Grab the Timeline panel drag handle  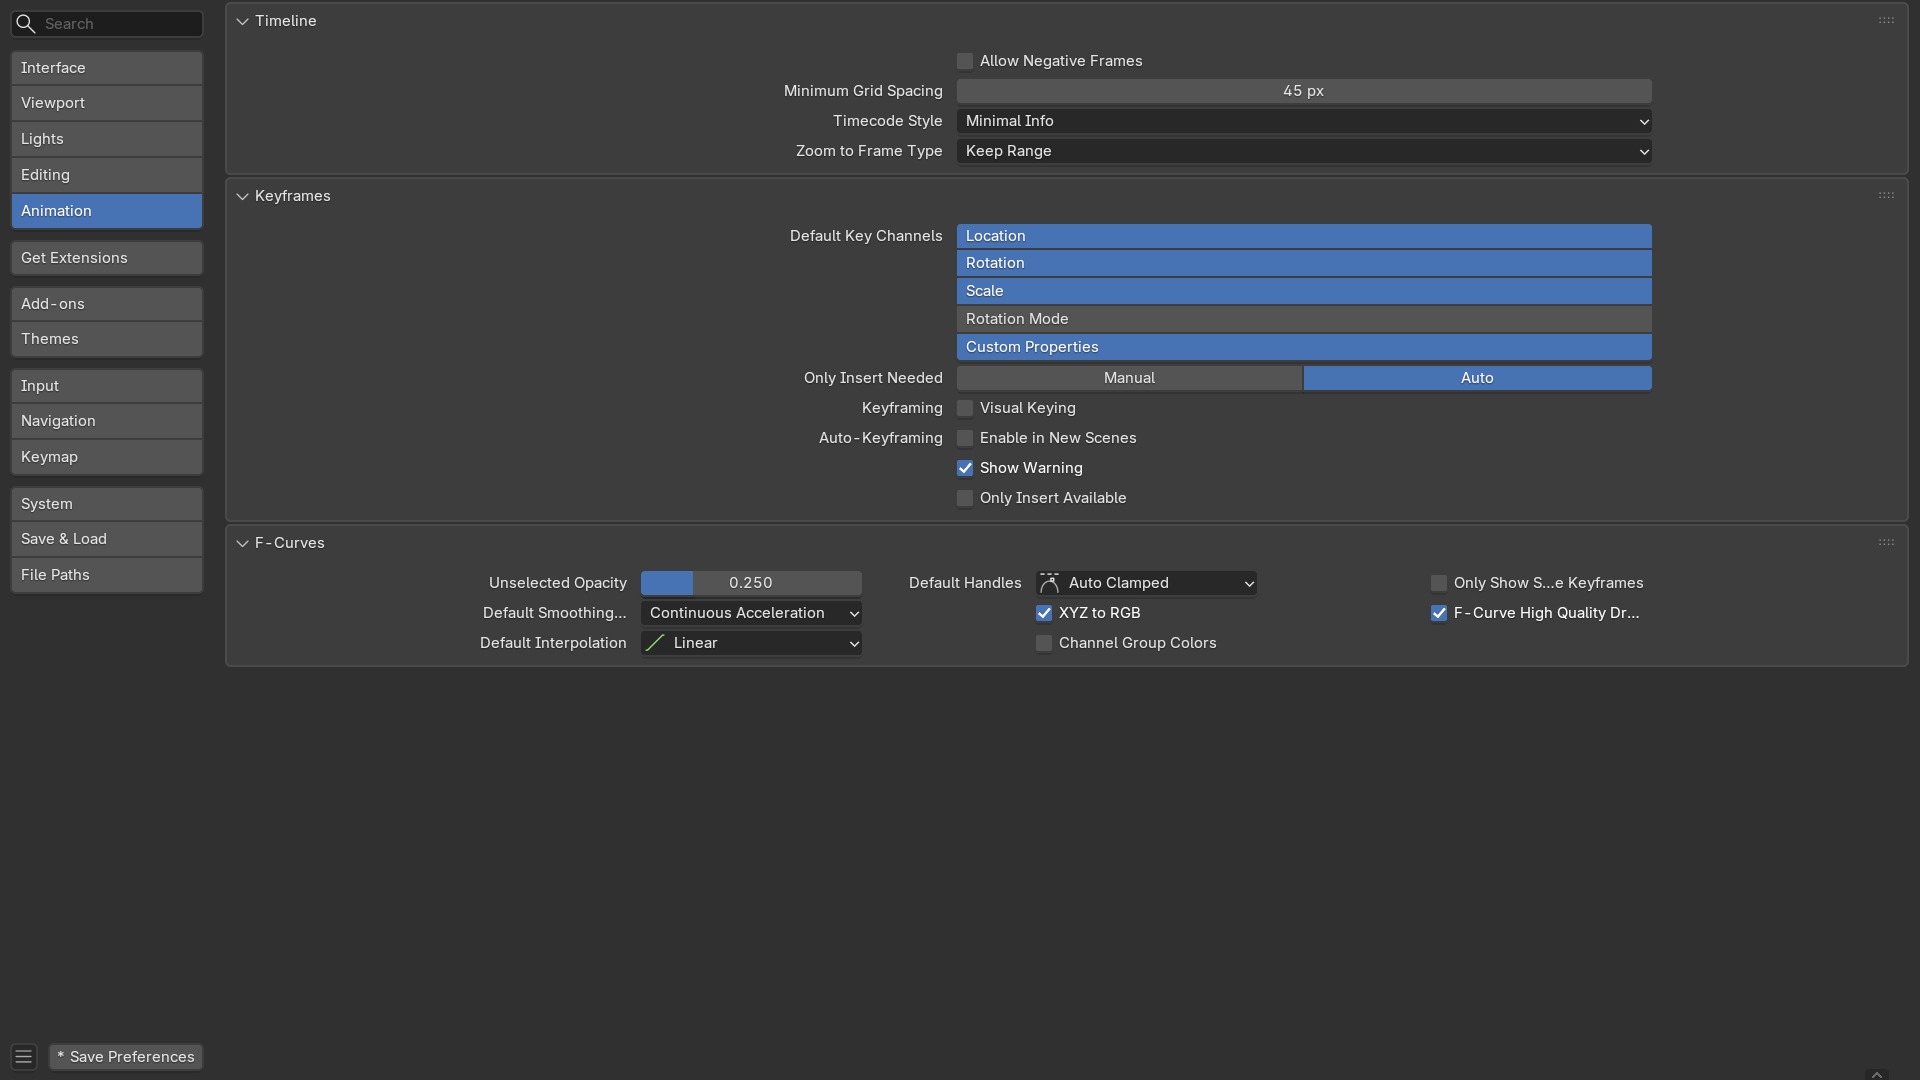[1886, 20]
